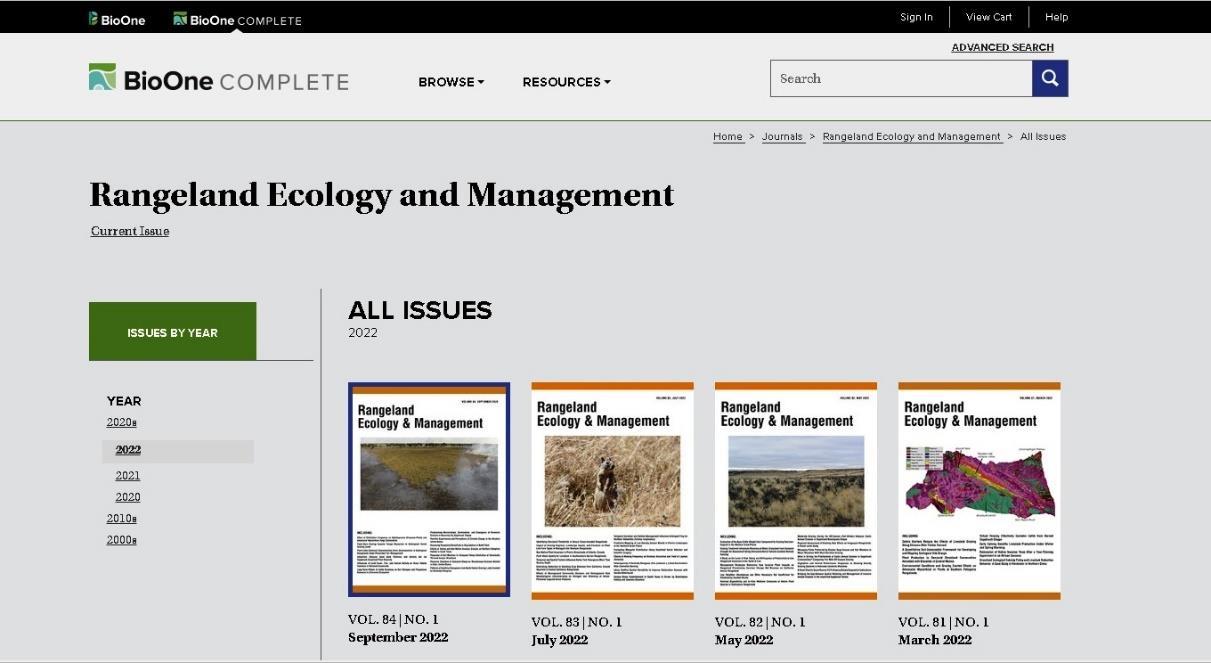The image size is (1211, 663).
Task: Go to Journals breadcrumb
Action: click(x=782, y=137)
